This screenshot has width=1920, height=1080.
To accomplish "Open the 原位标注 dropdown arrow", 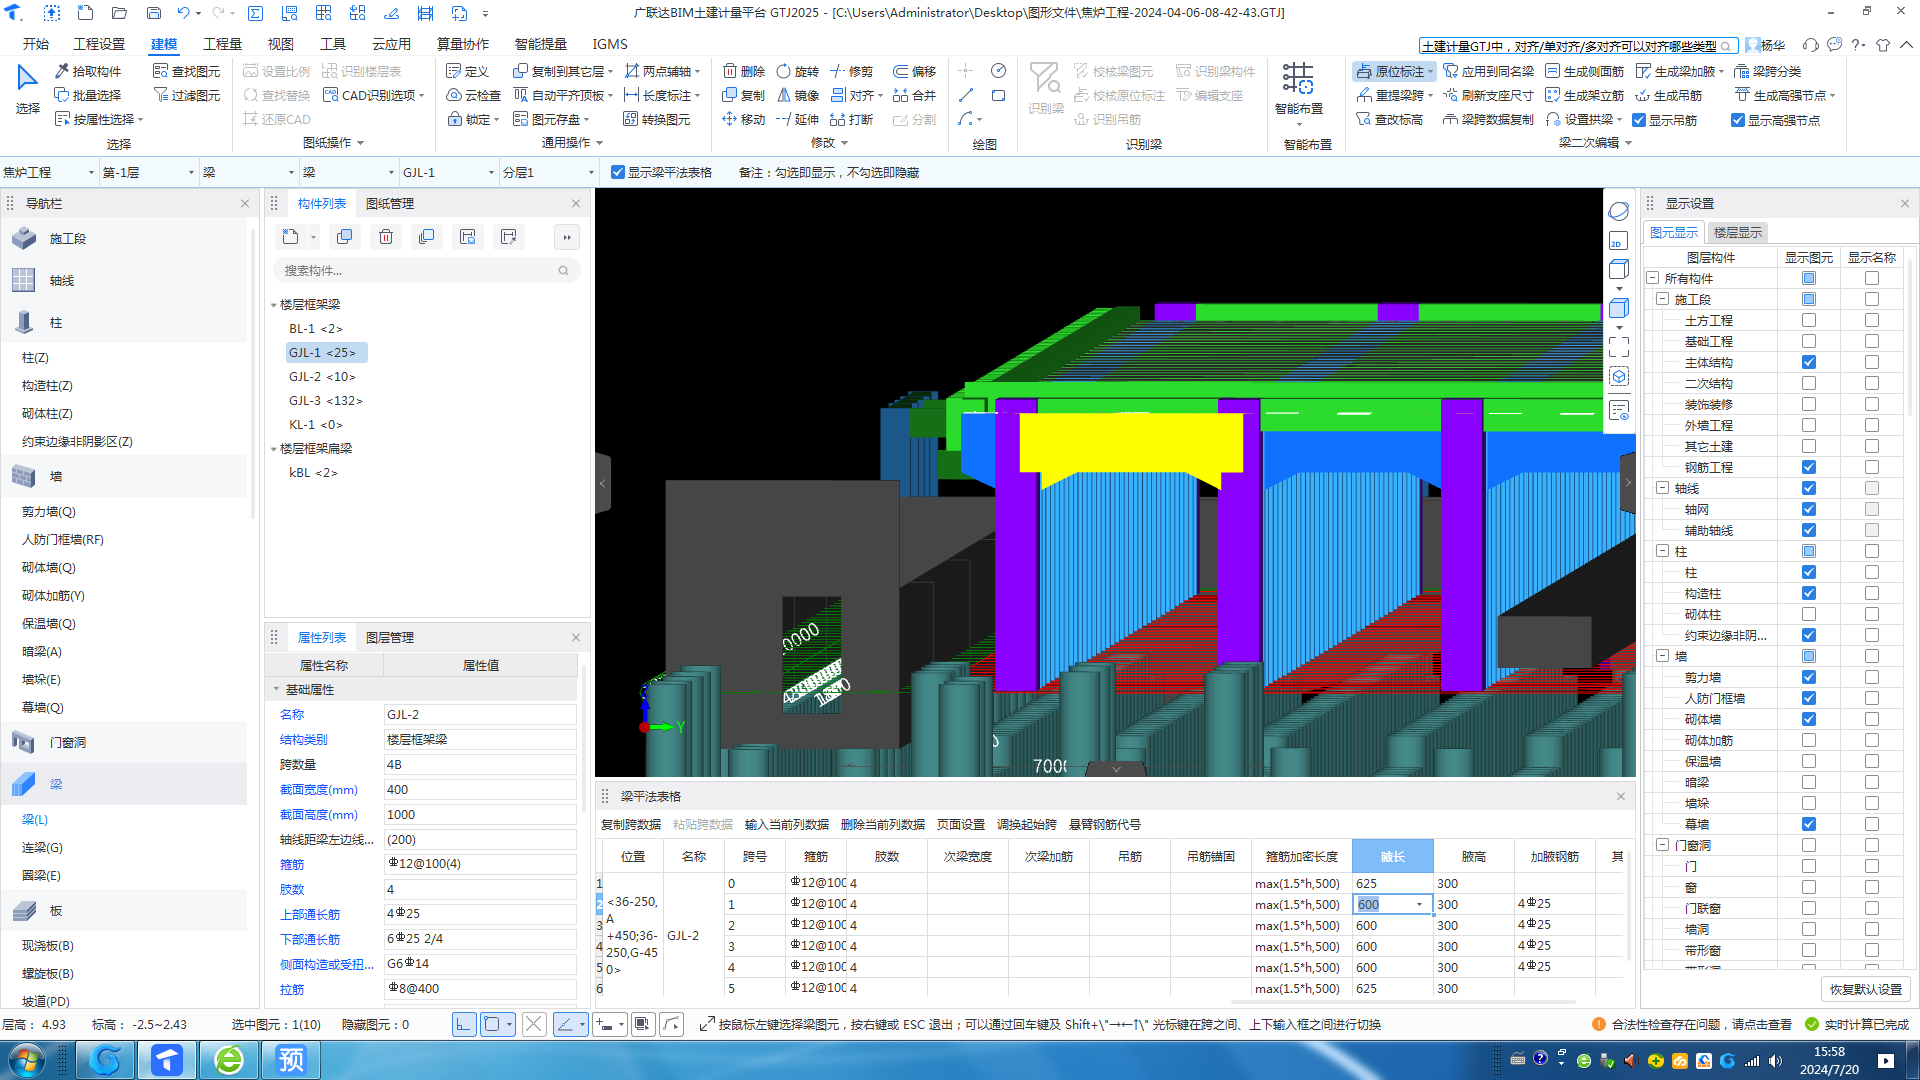I will 1431,71.
